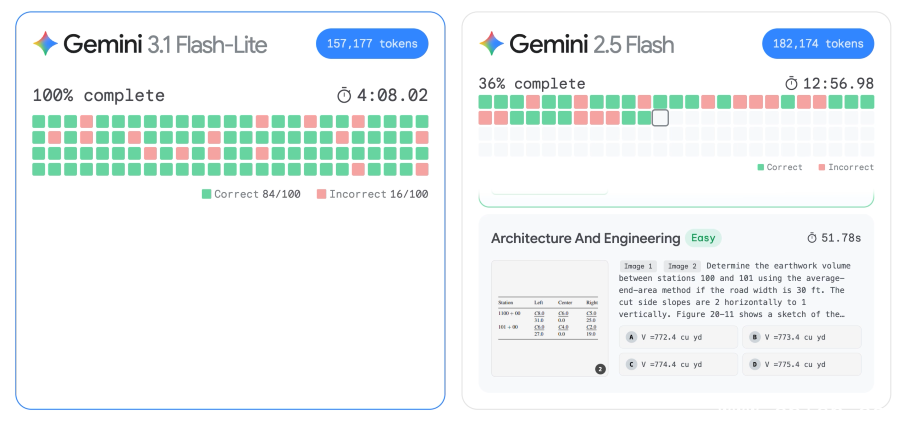Click the 157,177 tokens button

[372, 44]
